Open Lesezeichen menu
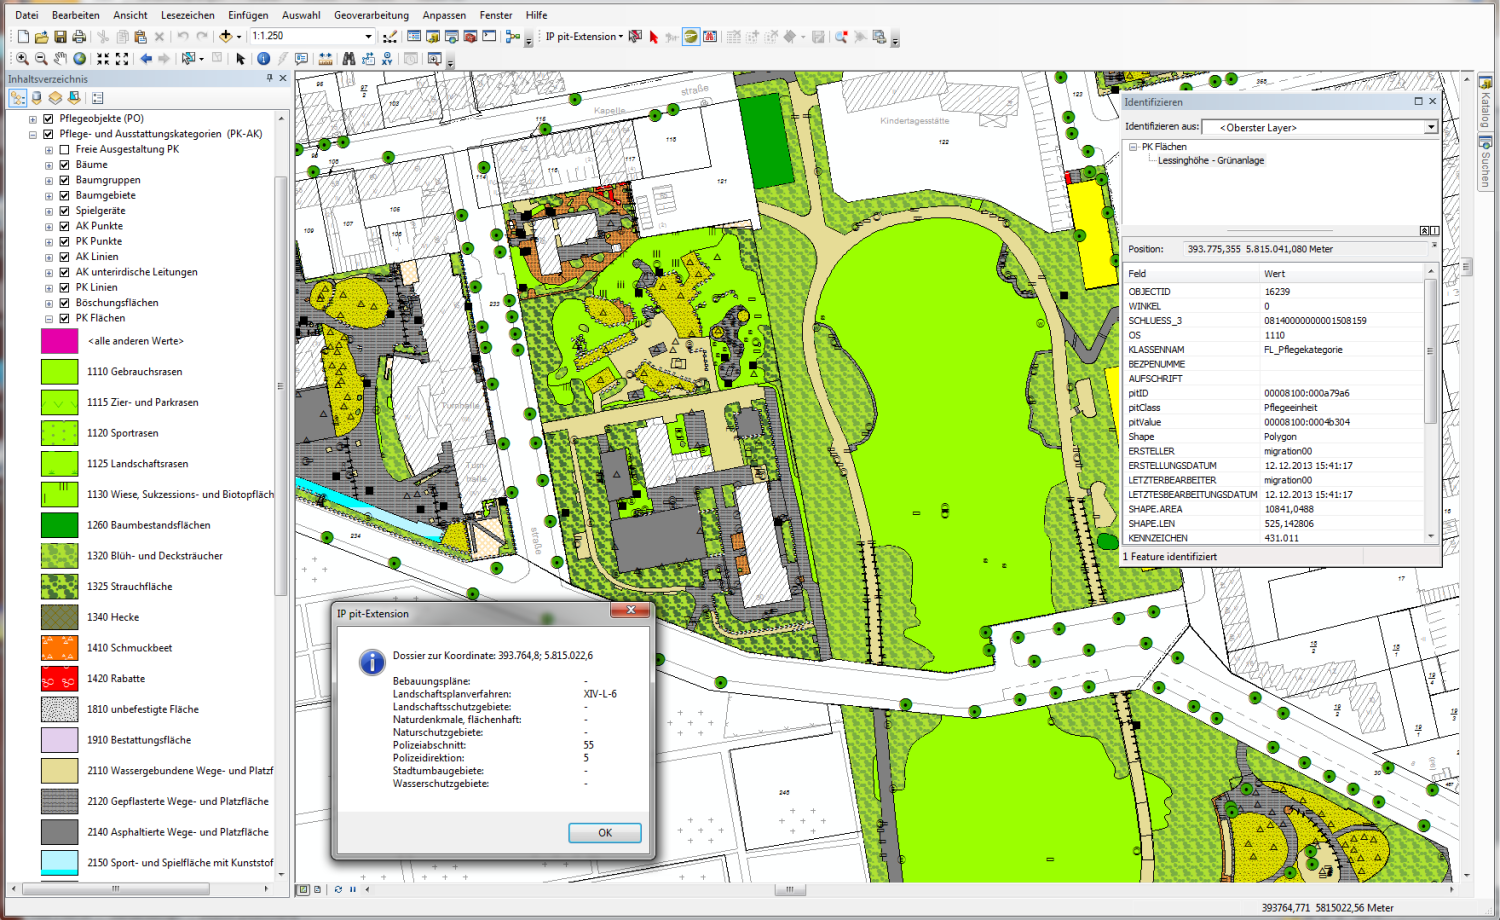 (x=188, y=15)
